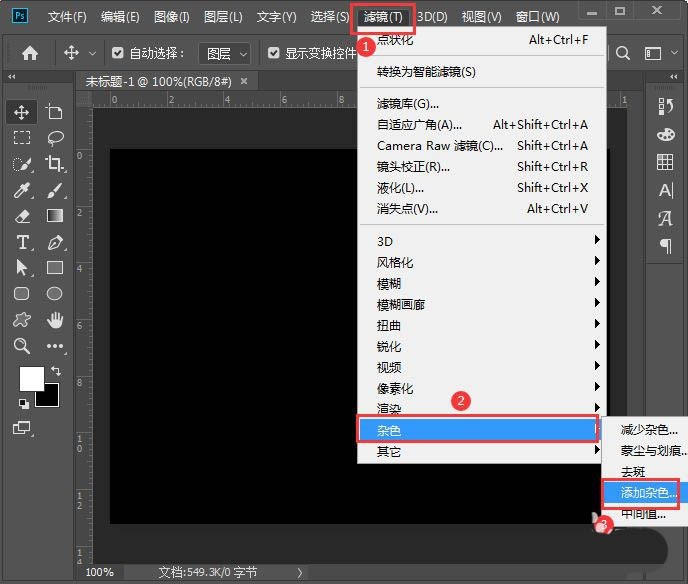Select the Gradient tool
688x584 pixels.
[x=55, y=215]
